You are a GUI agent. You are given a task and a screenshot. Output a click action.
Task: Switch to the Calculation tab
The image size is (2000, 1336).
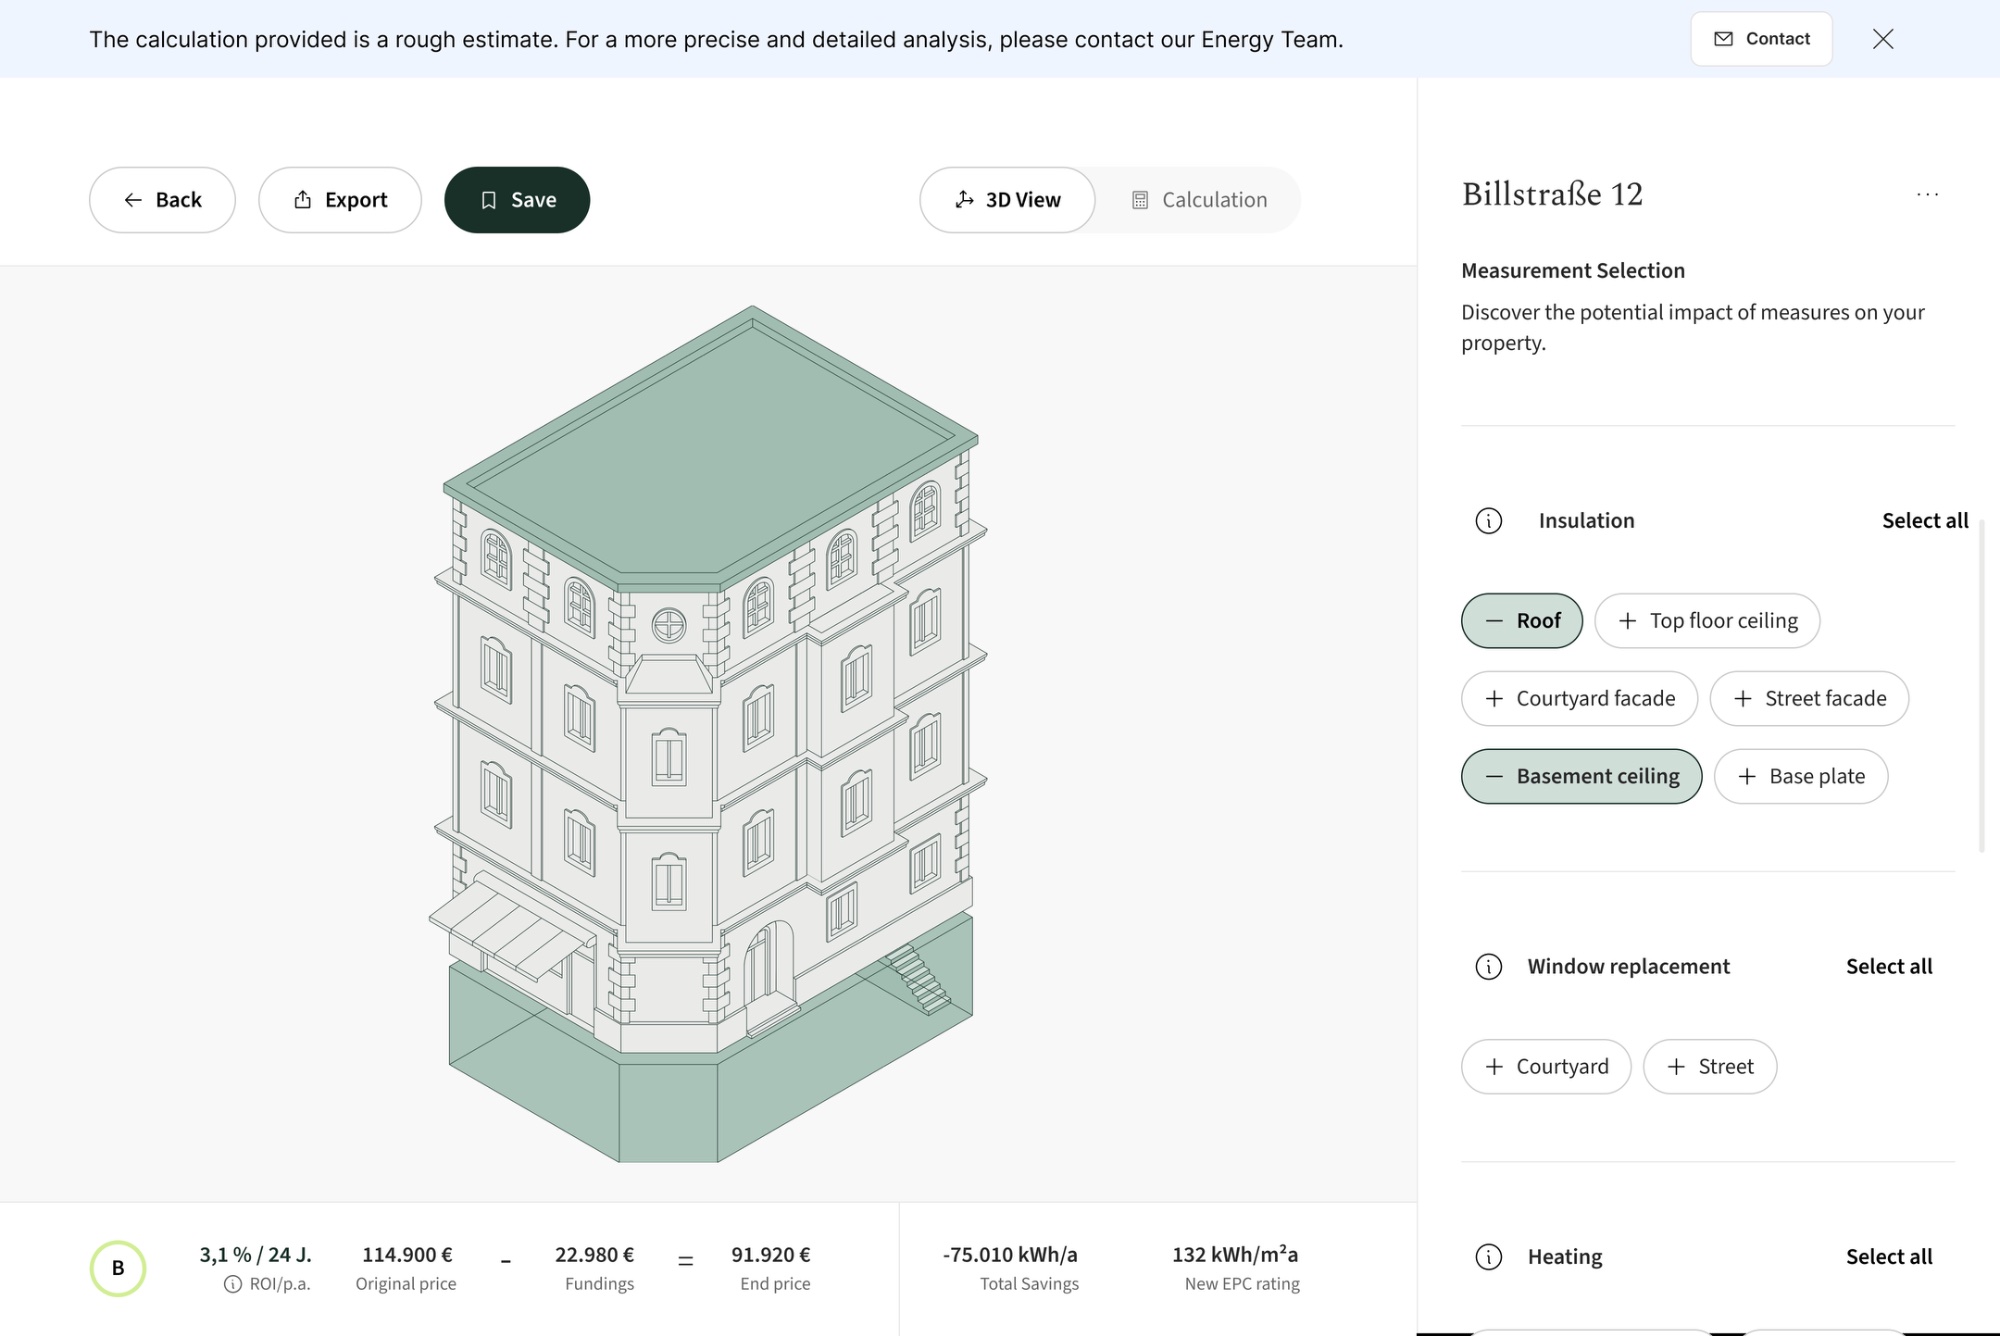pos(1199,200)
